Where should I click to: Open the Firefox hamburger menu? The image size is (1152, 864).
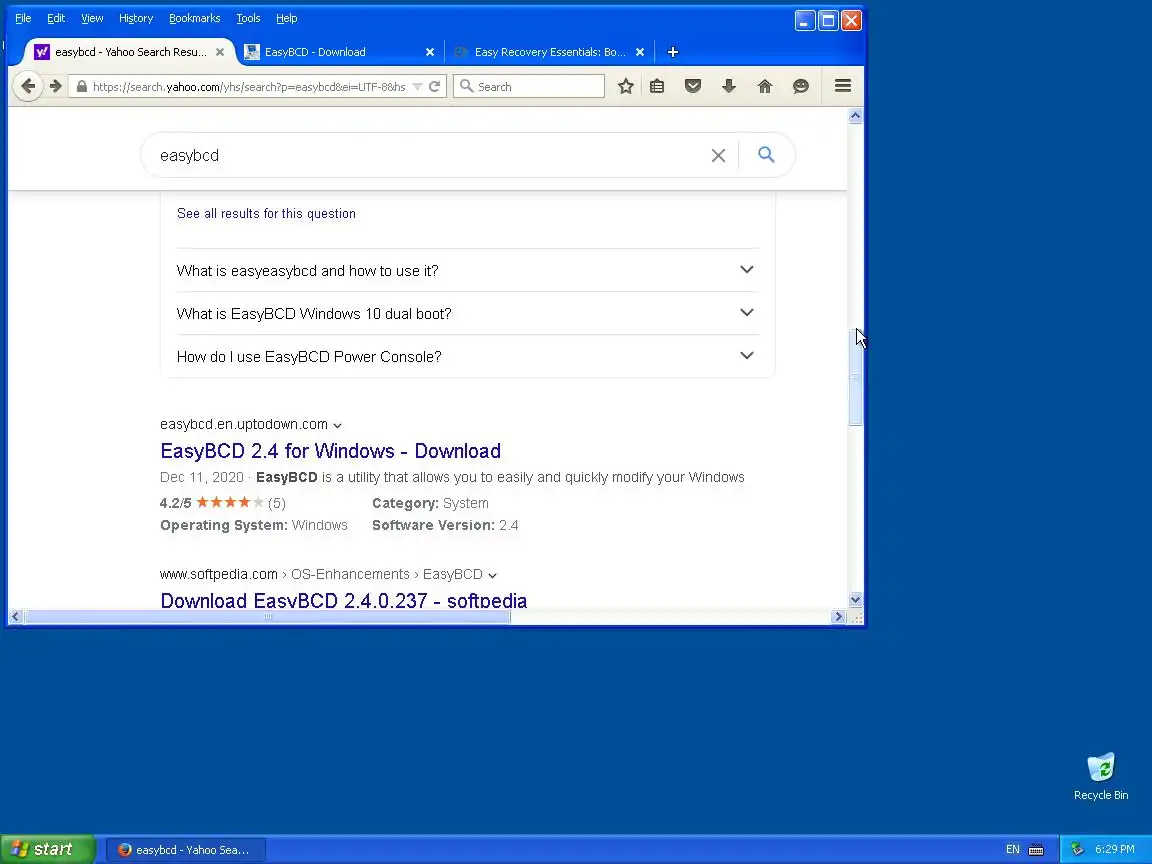(x=843, y=86)
